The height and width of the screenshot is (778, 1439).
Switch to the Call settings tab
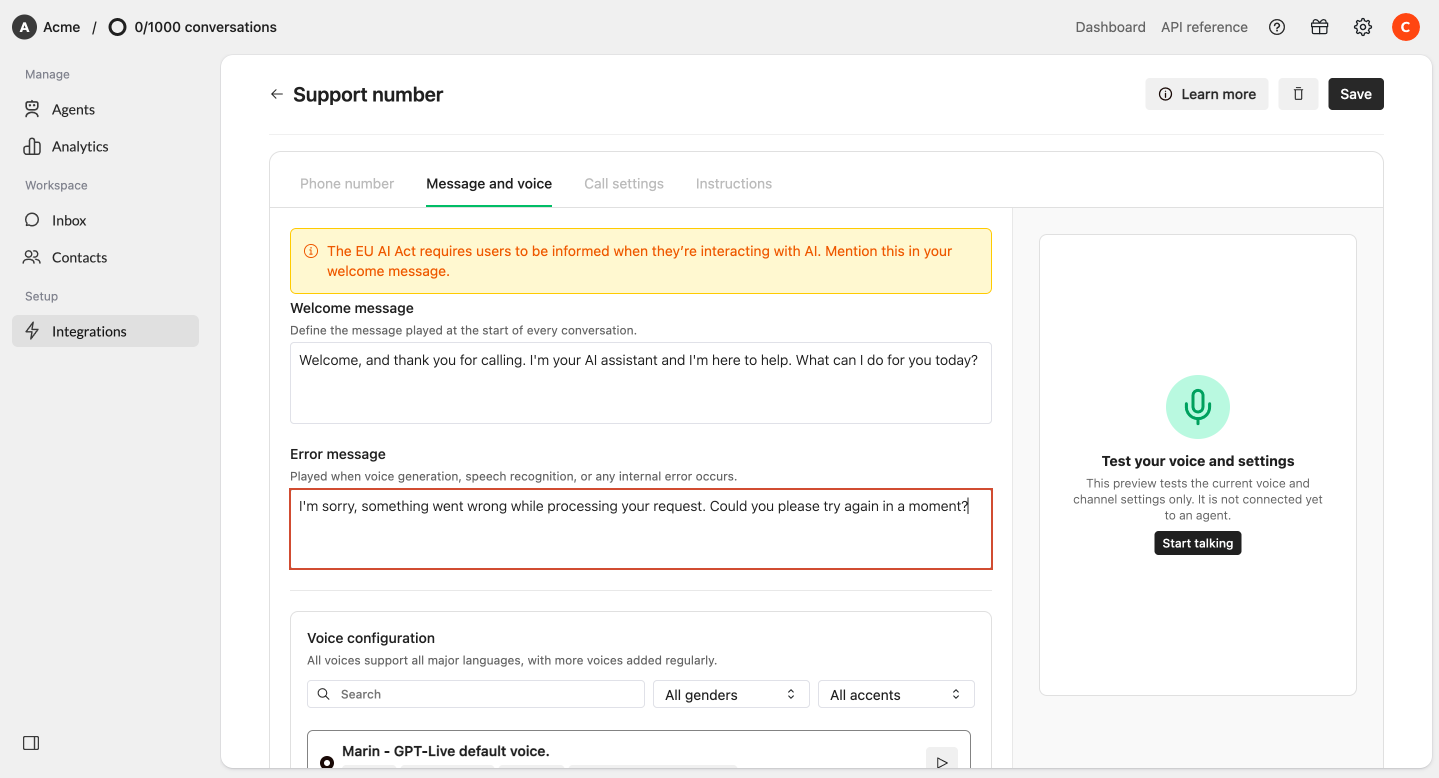[624, 184]
